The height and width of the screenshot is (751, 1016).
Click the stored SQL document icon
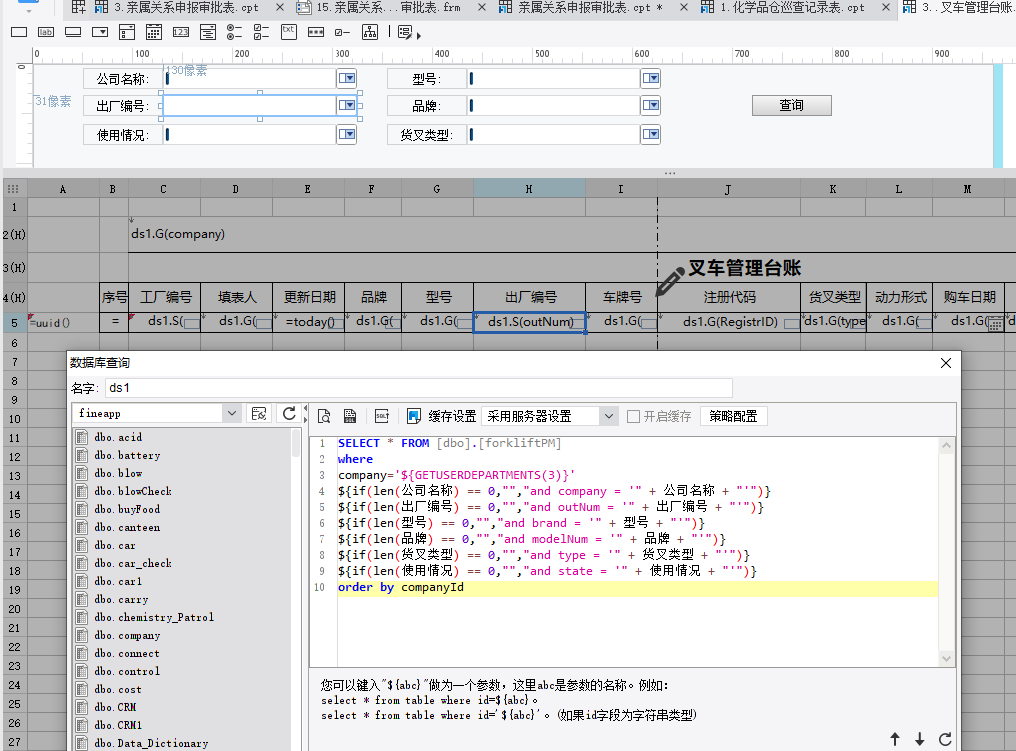point(350,416)
